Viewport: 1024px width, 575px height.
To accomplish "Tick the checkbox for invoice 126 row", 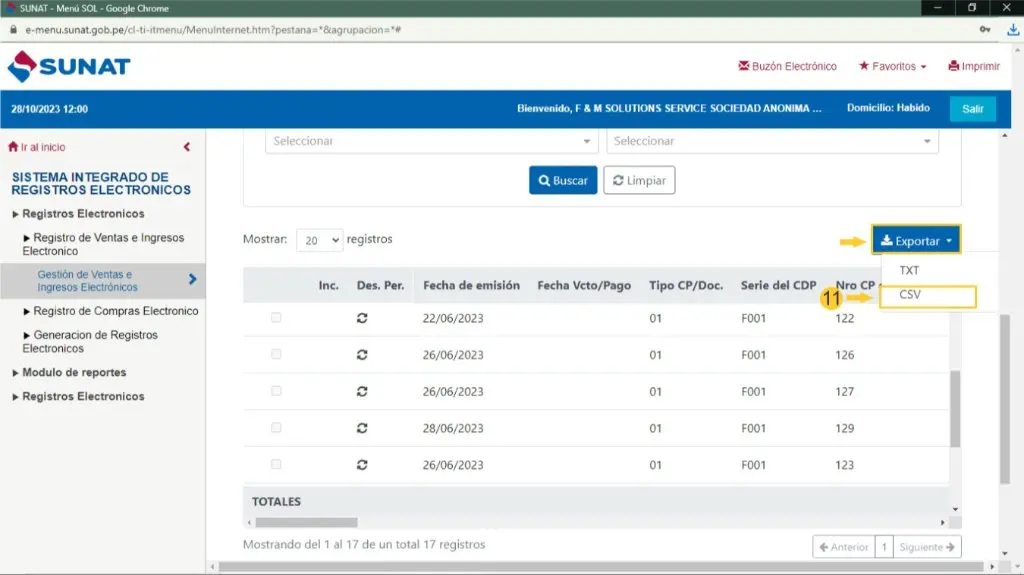I will tap(276, 355).
